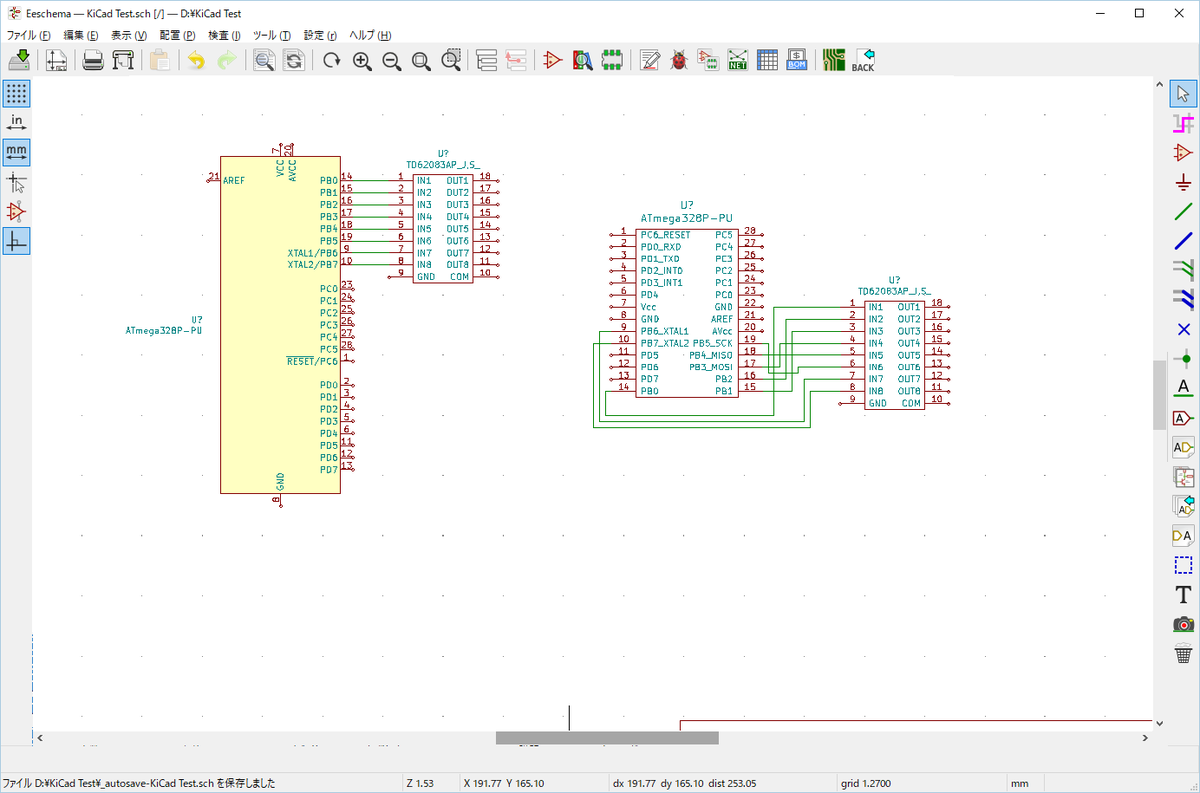The height and width of the screenshot is (793, 1200).
Task: Select the blue bus drawing tool
Action: [x=1184, y=240]
